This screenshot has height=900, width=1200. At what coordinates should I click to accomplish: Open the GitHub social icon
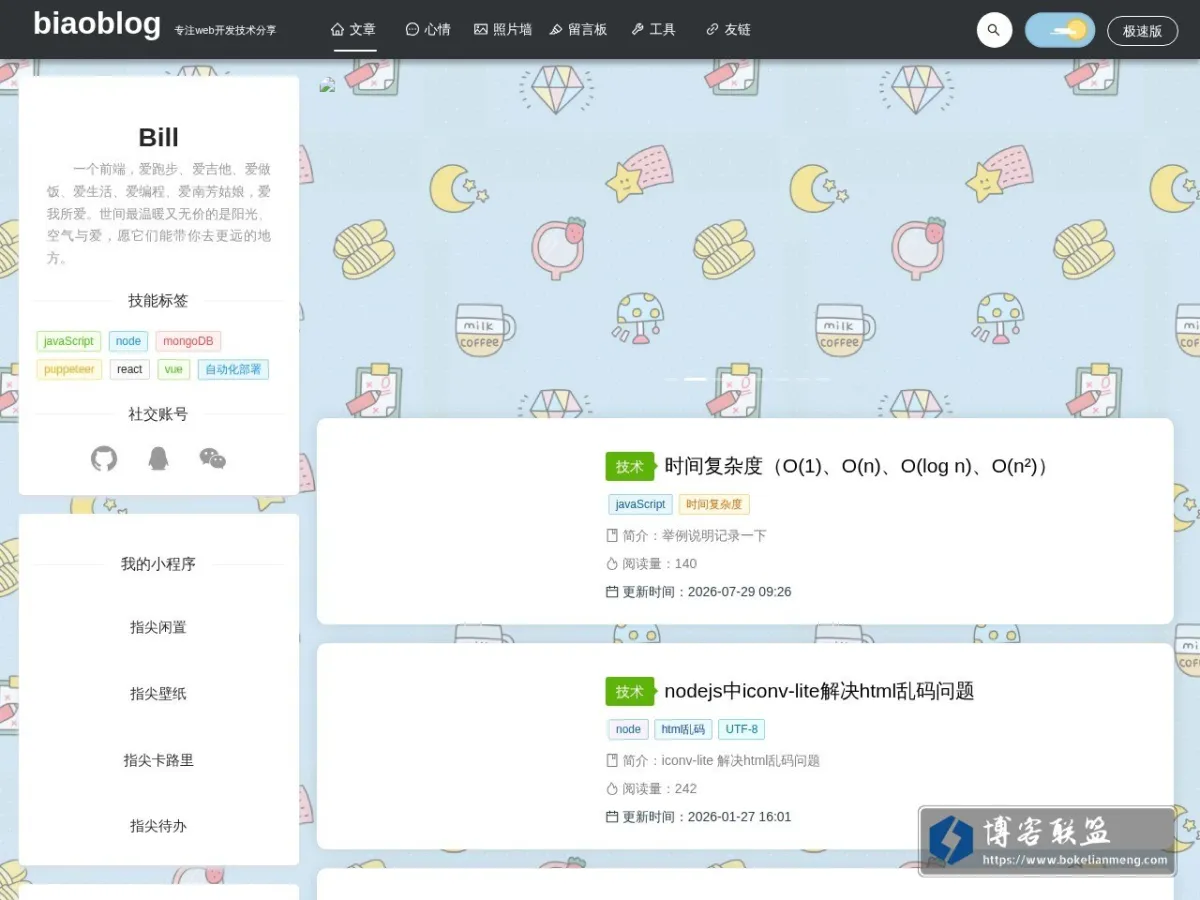click(x=104, y=459)
